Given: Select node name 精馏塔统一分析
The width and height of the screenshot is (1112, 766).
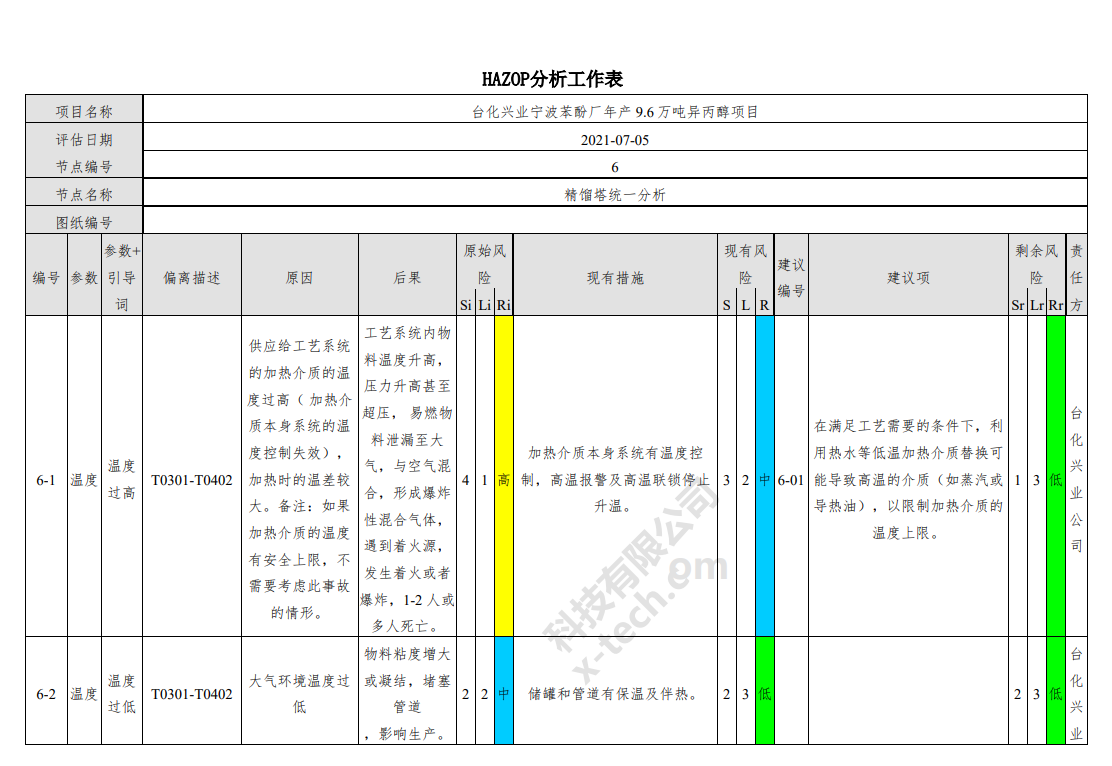Looking at the screenshot, I should tap(615, 195).
